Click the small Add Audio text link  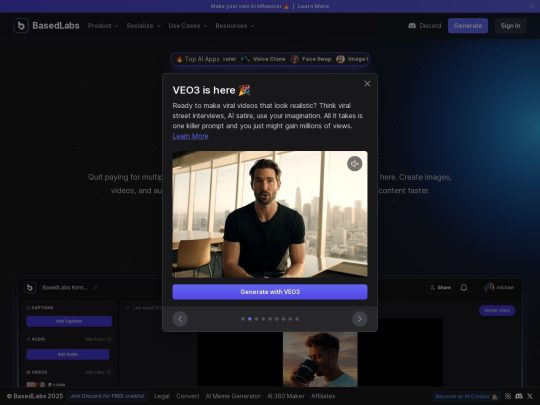coord(98,340)
